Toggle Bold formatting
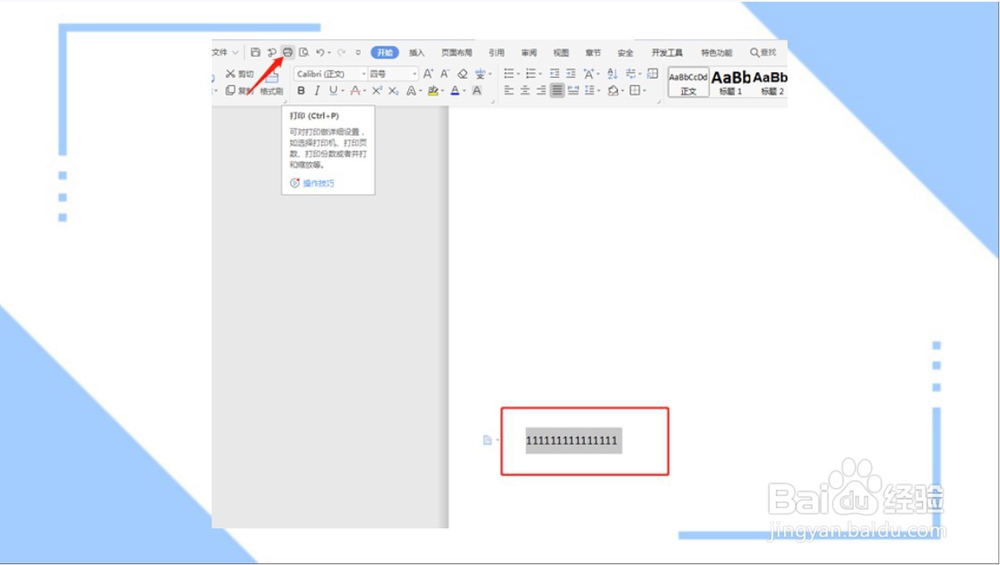This screenshot has height=565, width=1000. [301, 91]
